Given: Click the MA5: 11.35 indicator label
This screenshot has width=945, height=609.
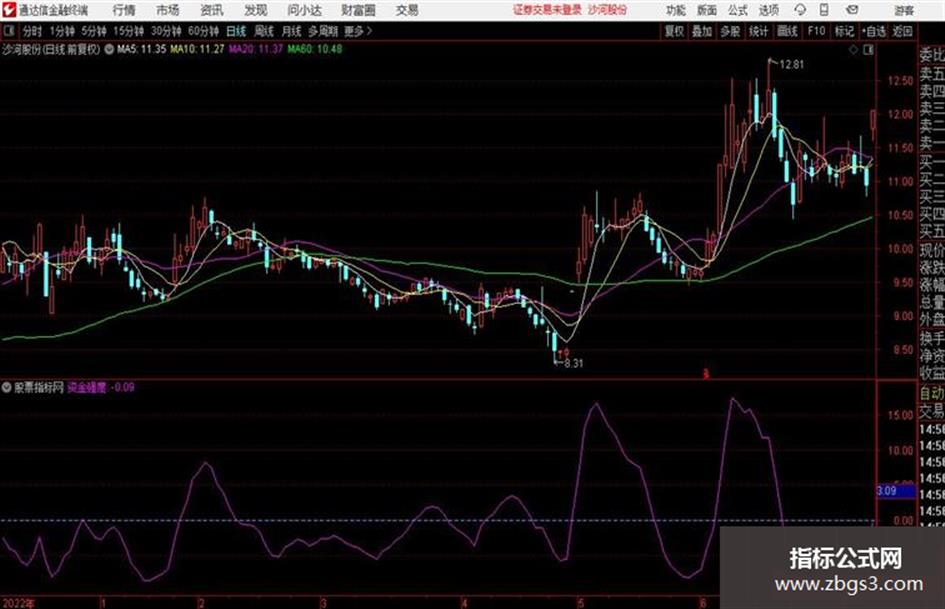Looking at the screenshot, I should 141,49.
